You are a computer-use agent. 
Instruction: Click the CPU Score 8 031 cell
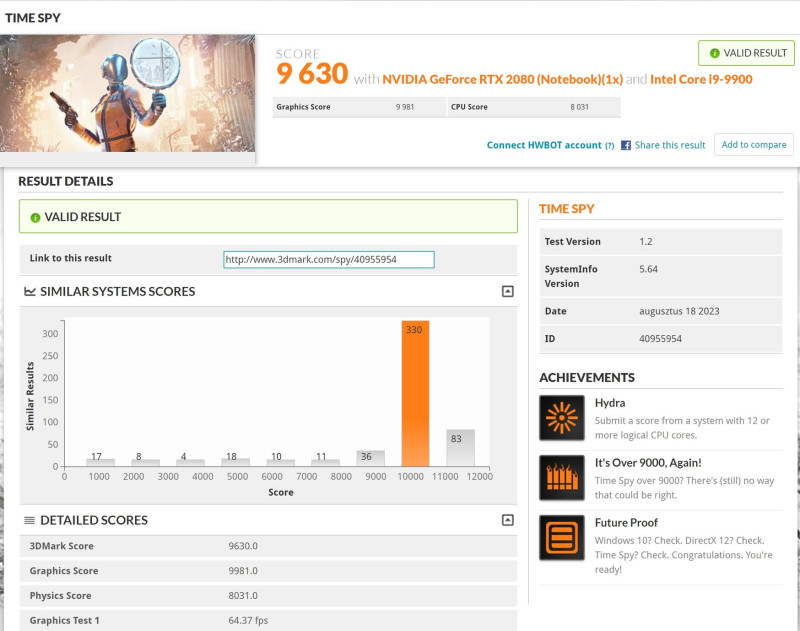534,107
